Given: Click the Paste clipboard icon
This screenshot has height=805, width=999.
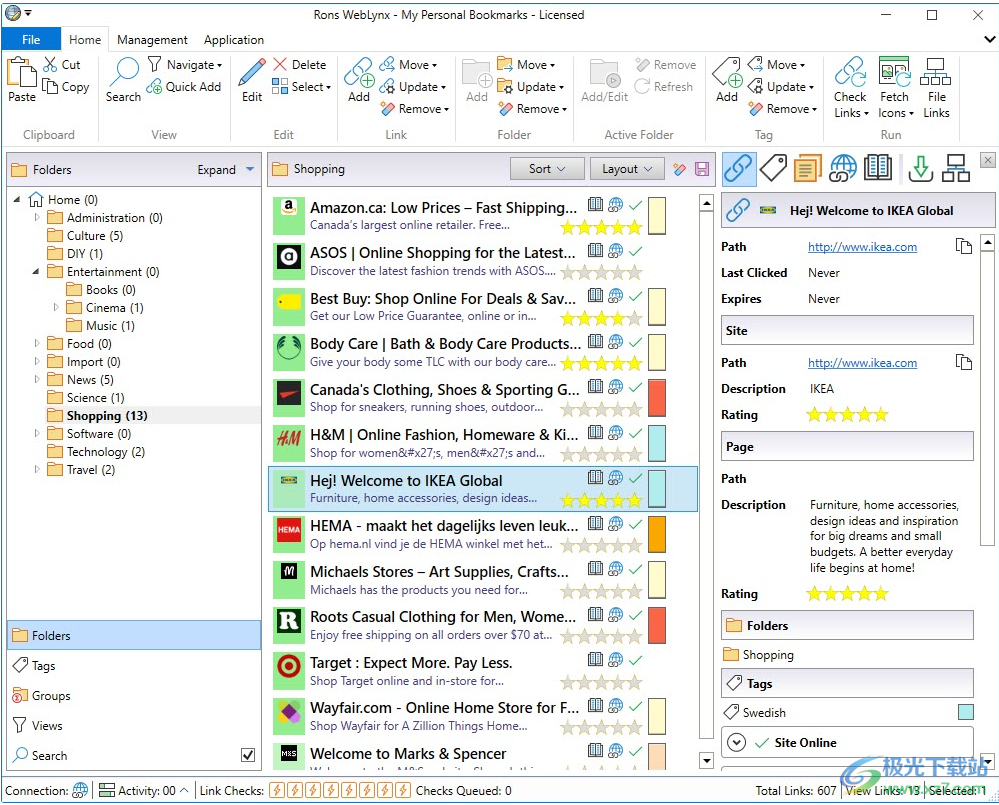Looking at the screenshot, I should [x=21, y=72].
